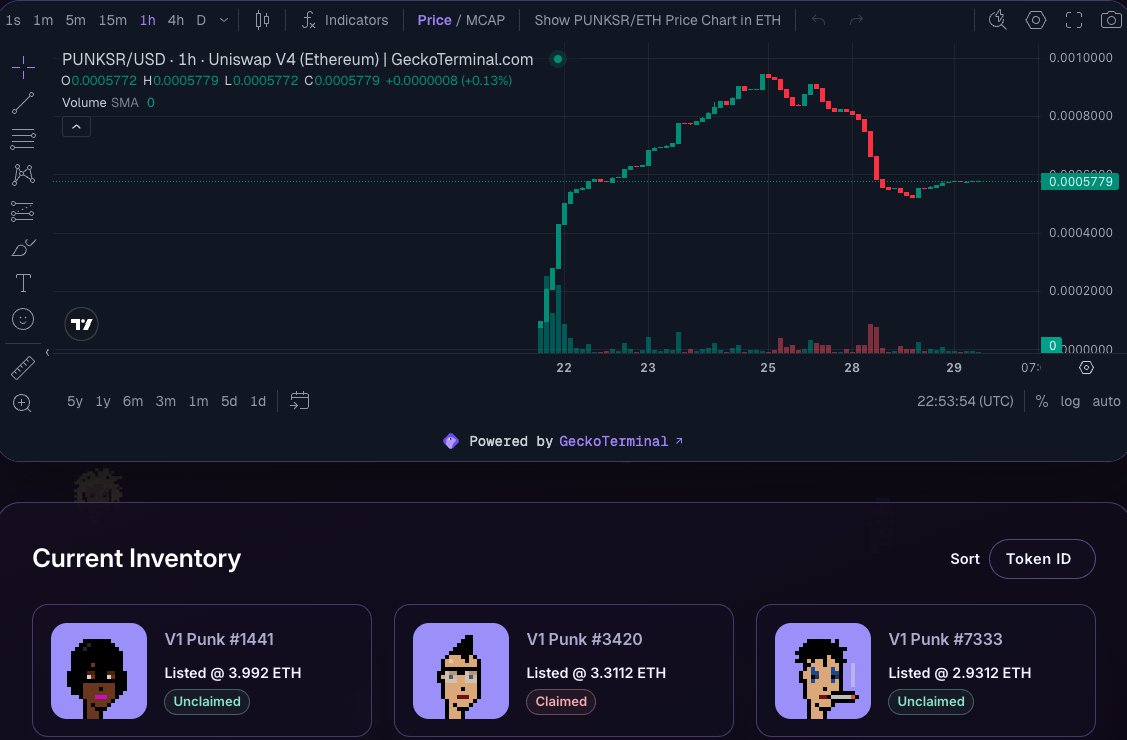
Task: Open the emoji icons tool
Action: click(x=23, y=319)
